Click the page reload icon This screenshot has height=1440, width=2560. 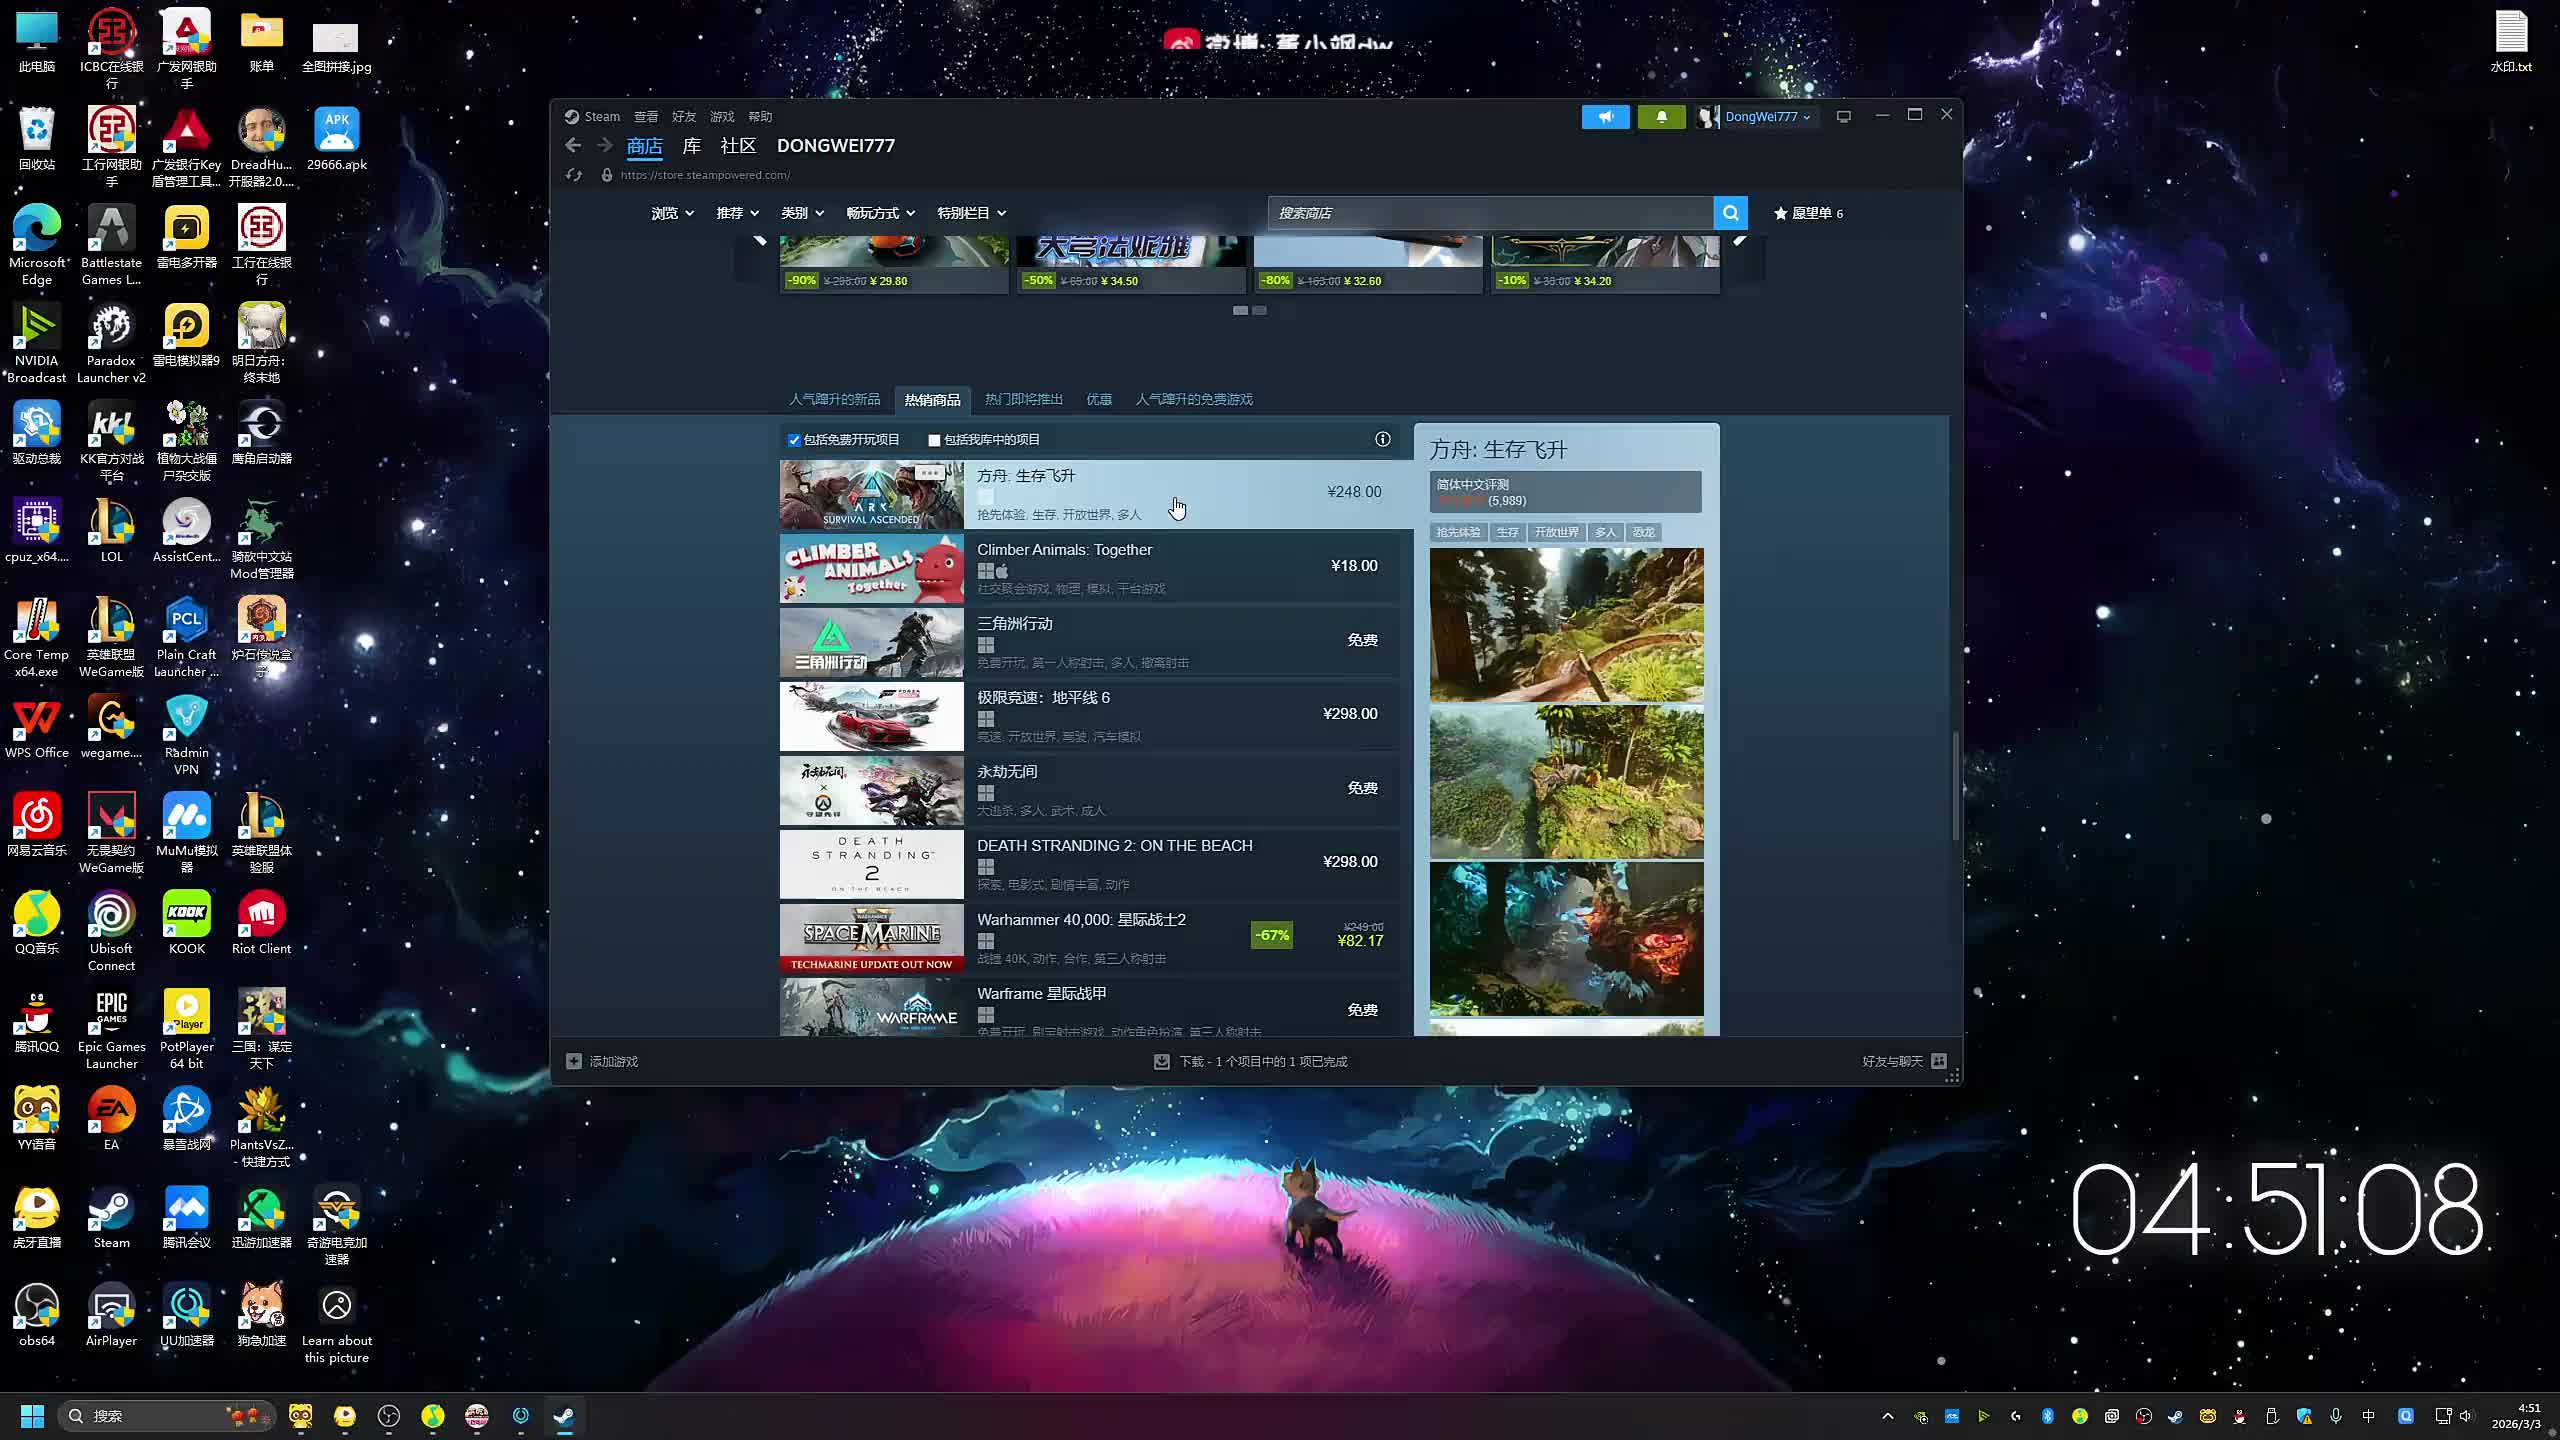[573, 175]
